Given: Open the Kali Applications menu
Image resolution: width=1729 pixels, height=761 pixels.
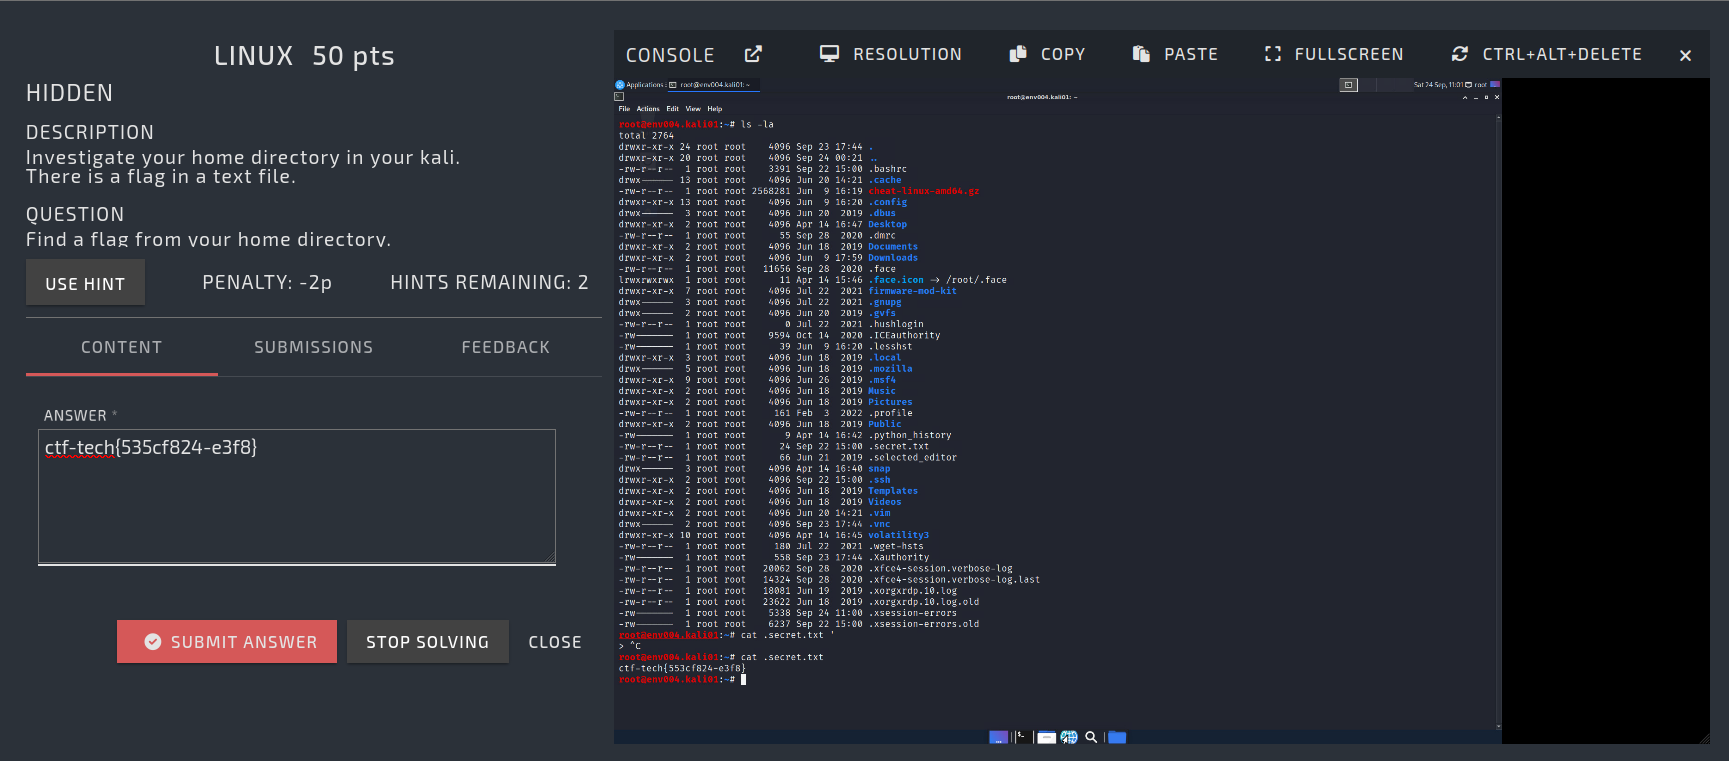Looking at the screenshot, I should 640,85.
